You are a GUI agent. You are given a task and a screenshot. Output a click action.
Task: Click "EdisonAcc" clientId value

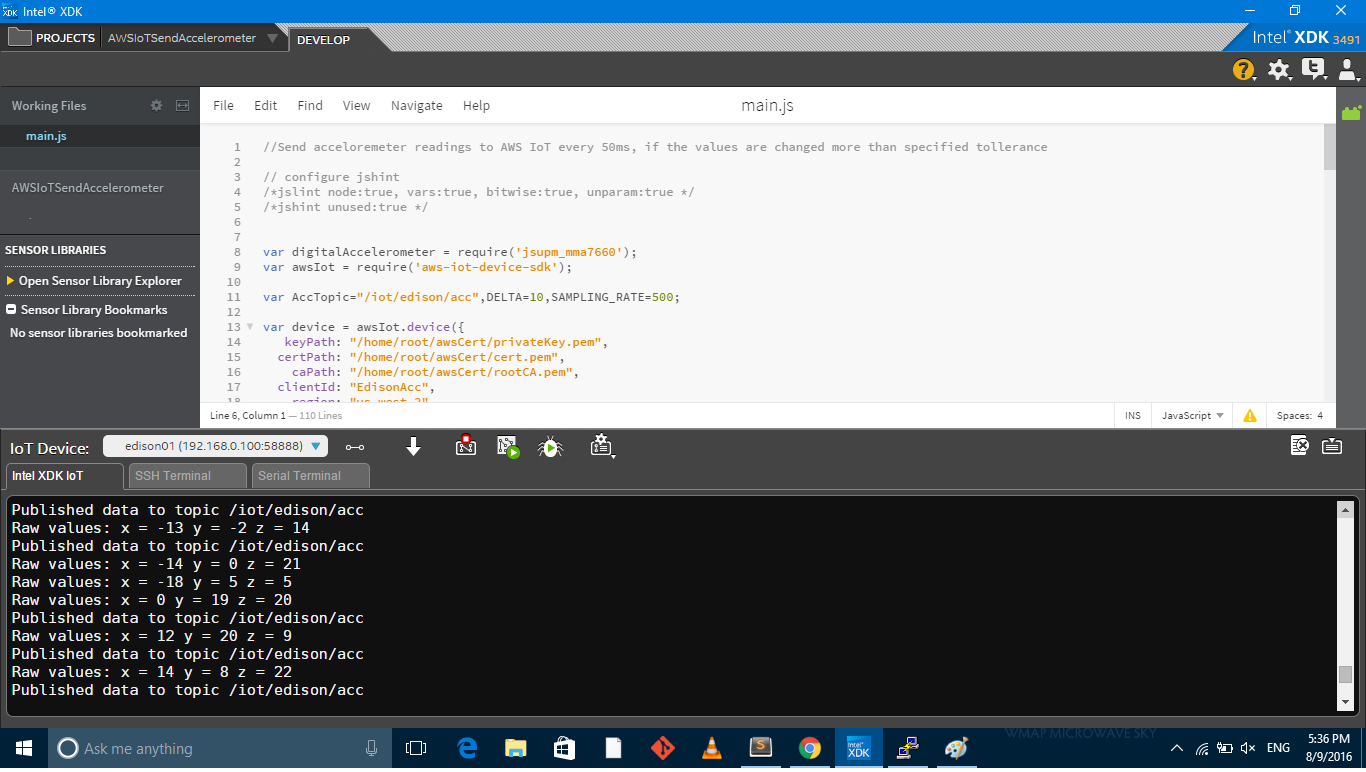pyautogui.click(x=389, y=387)
